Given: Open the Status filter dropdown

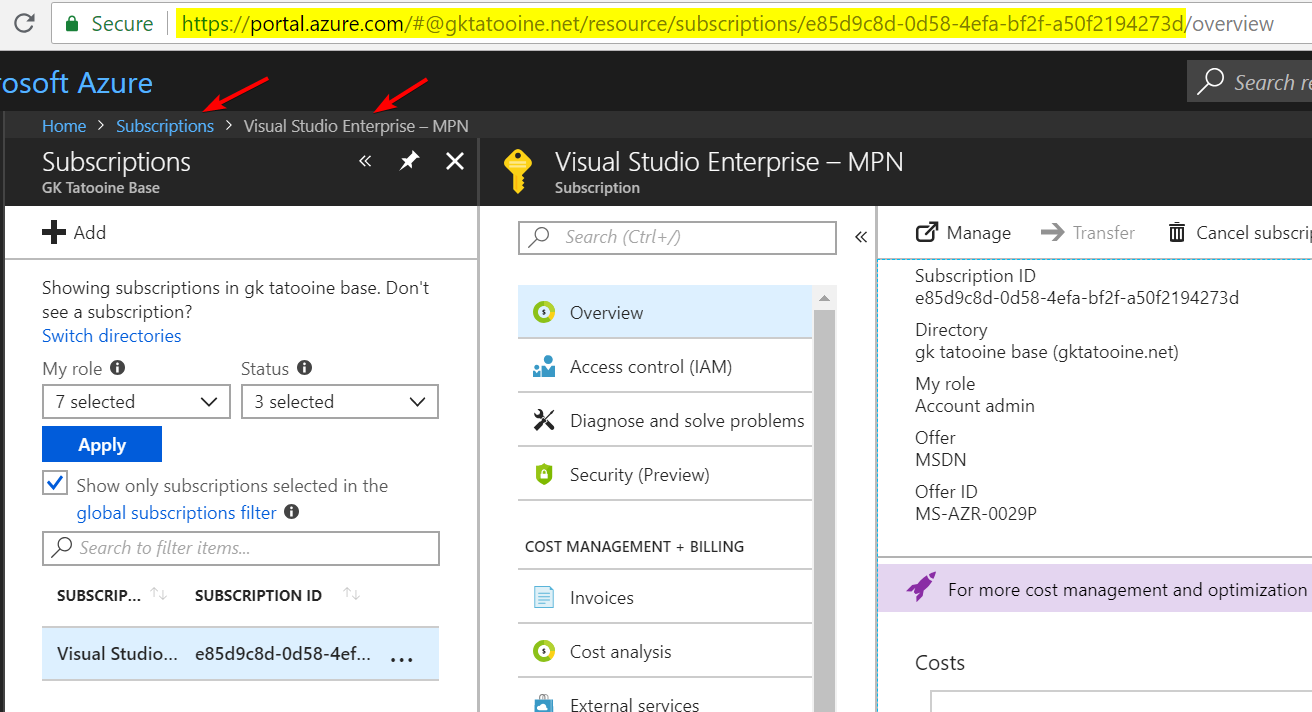Looking at the screenshot, I should point(339,401).
